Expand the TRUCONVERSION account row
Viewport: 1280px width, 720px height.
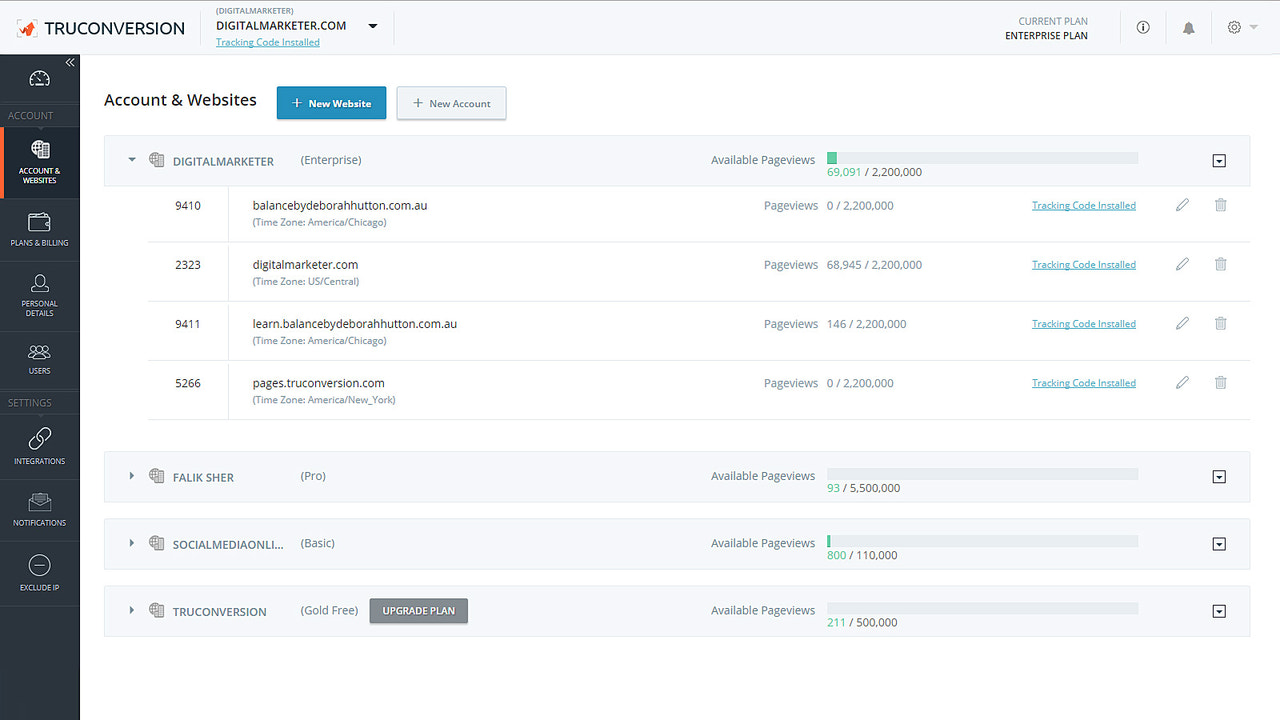tap(131, 610)
